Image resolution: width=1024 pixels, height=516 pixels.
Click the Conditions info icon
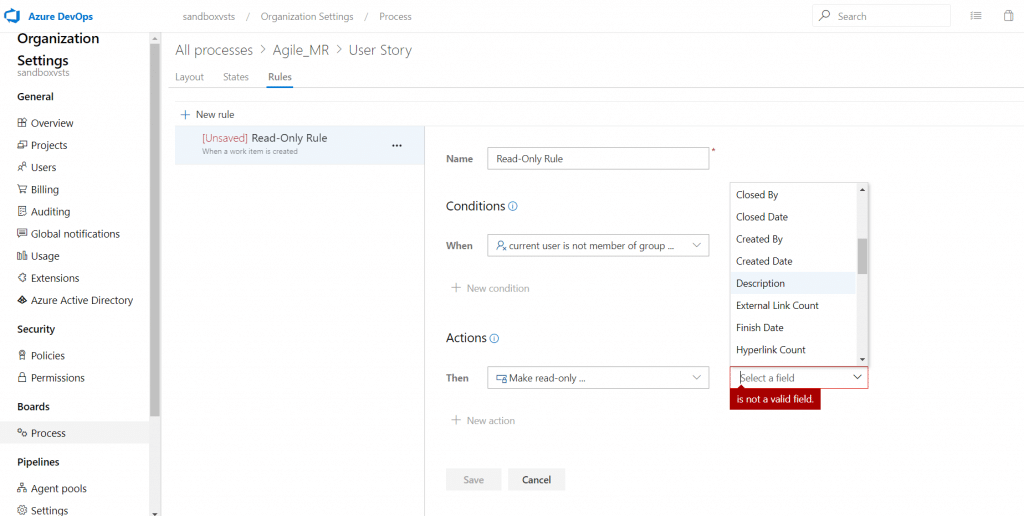513,206
